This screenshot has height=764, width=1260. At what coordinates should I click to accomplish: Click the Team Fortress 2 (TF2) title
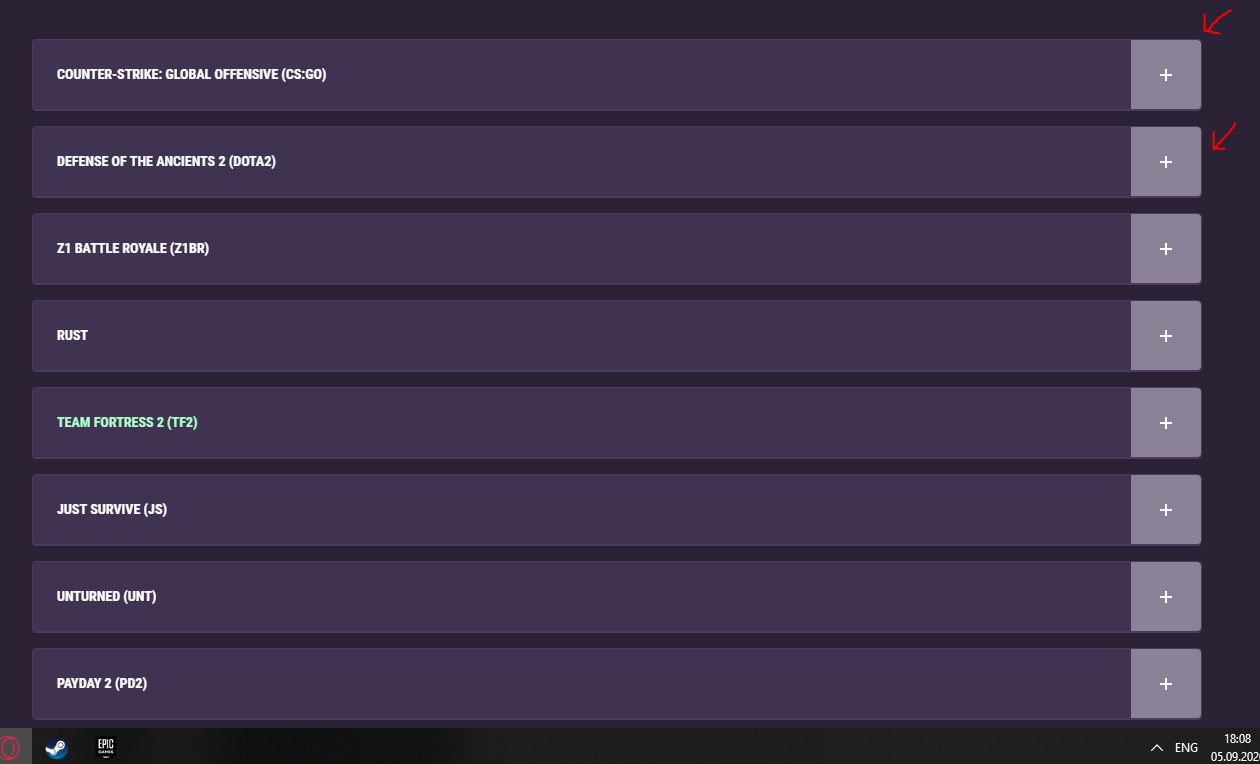pos(127,422)
